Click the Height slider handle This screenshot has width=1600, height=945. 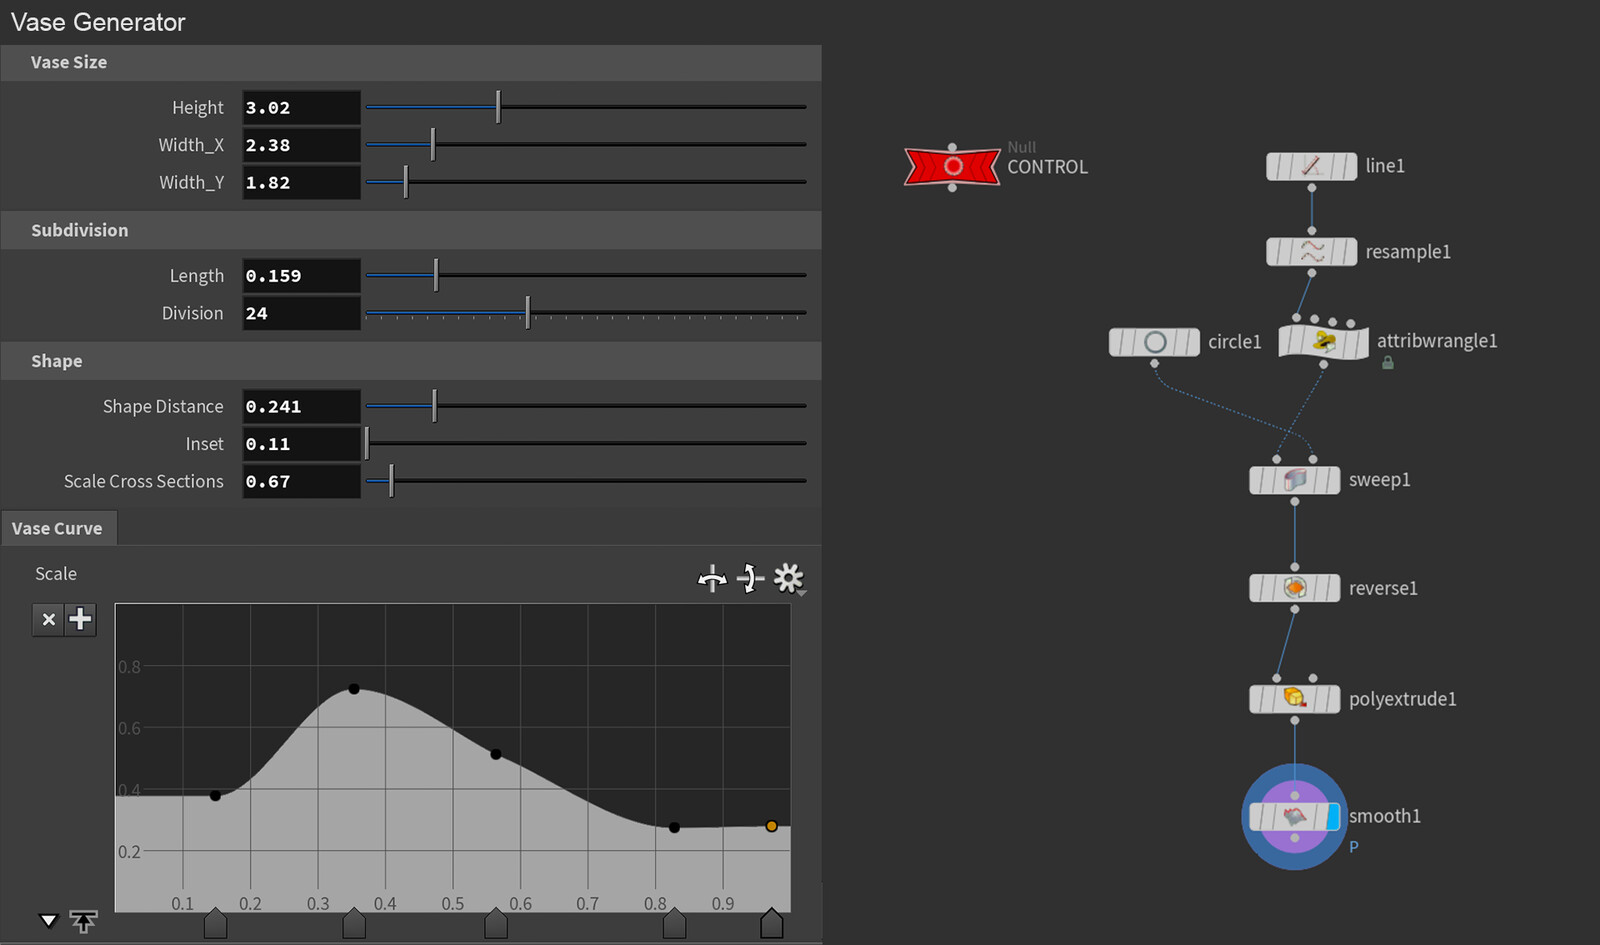tap(498, 107)
